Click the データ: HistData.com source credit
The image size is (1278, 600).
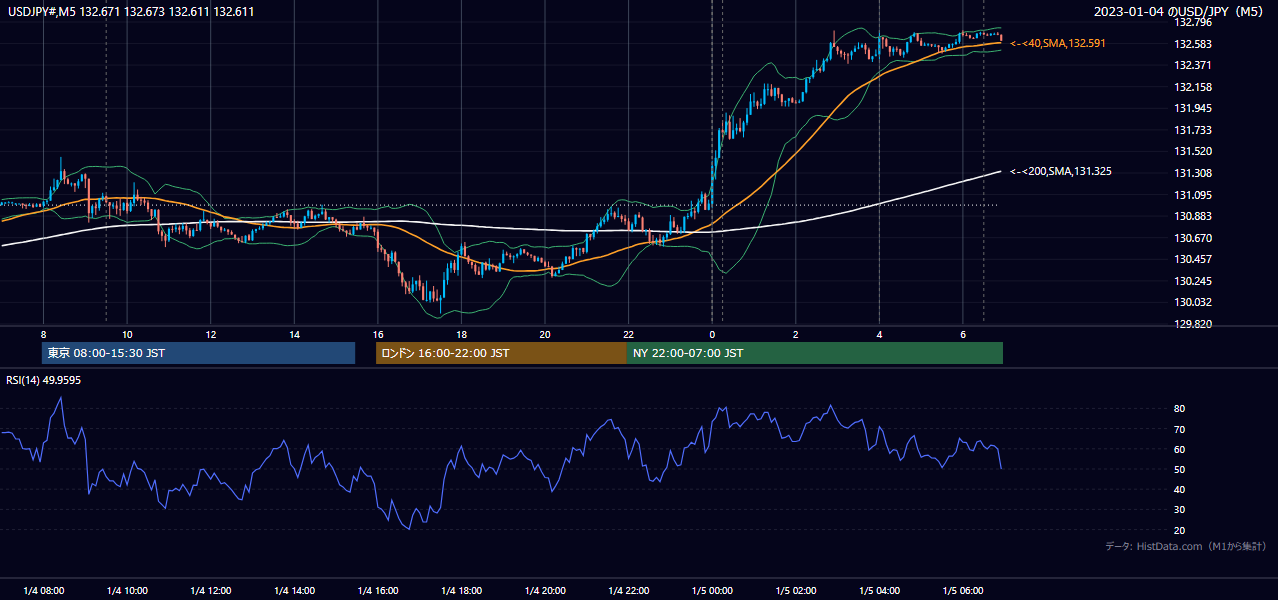click(x=1185, y=546)
